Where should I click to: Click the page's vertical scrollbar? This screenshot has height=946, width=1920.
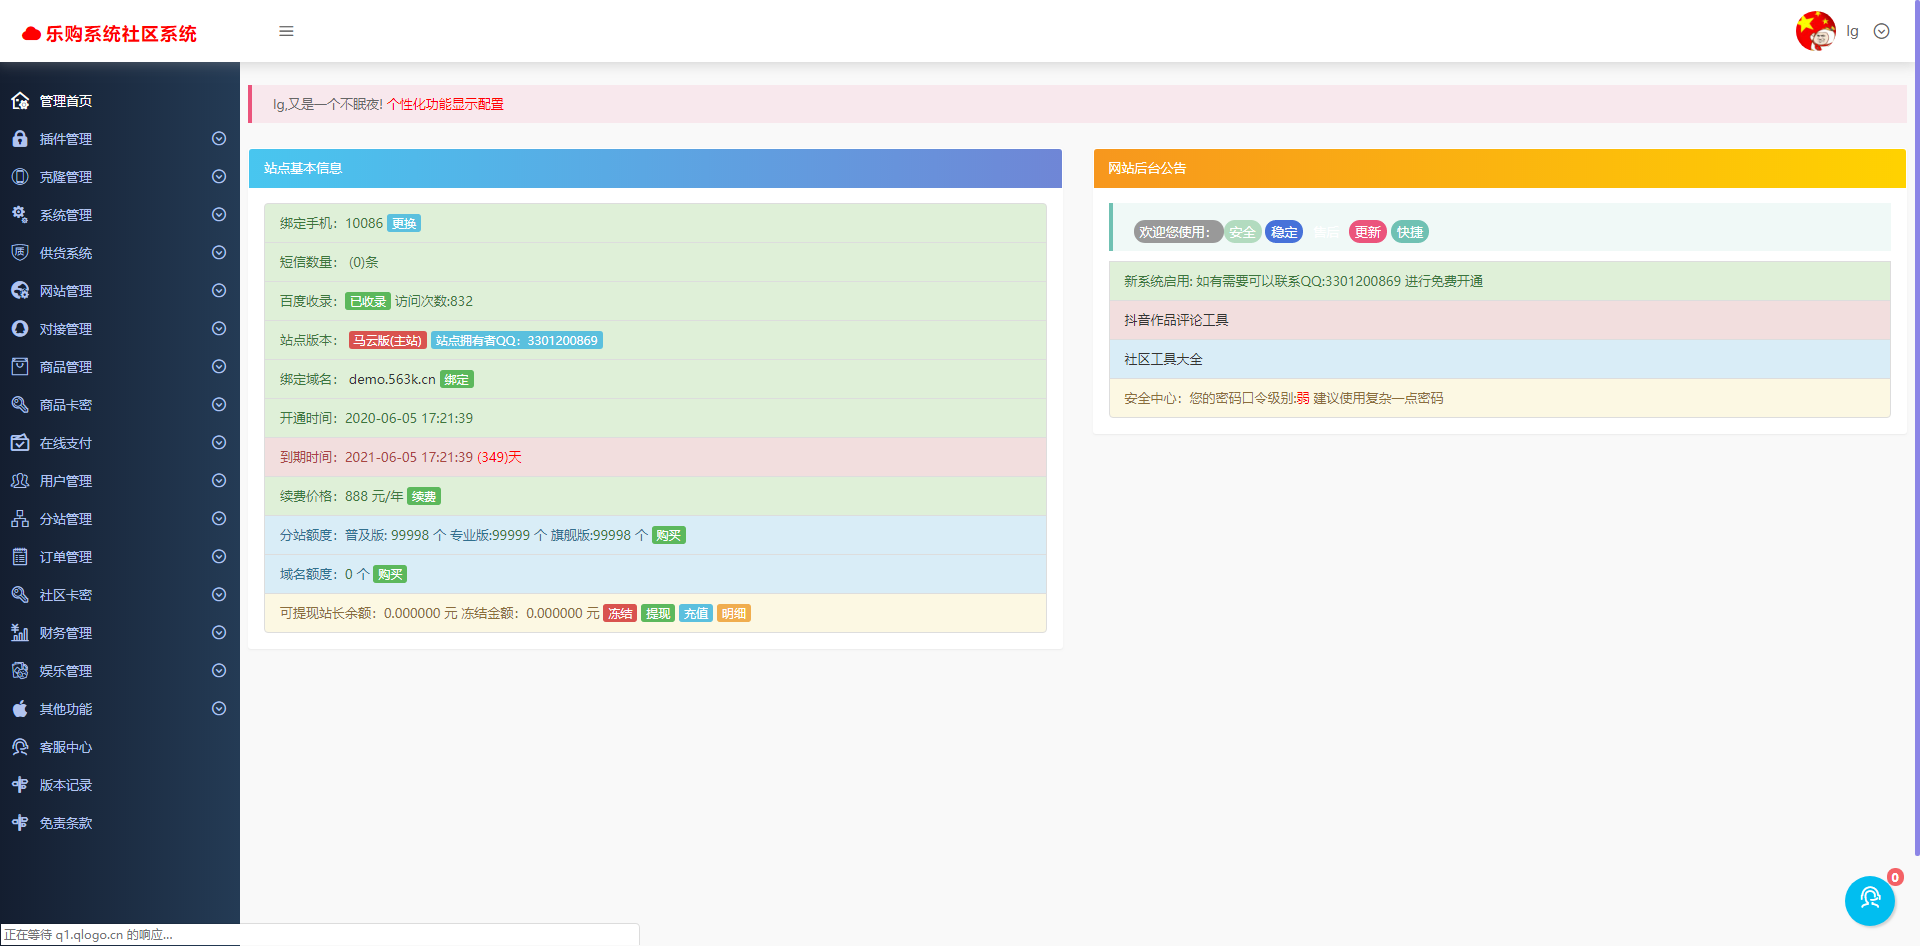pos(1915,400)
